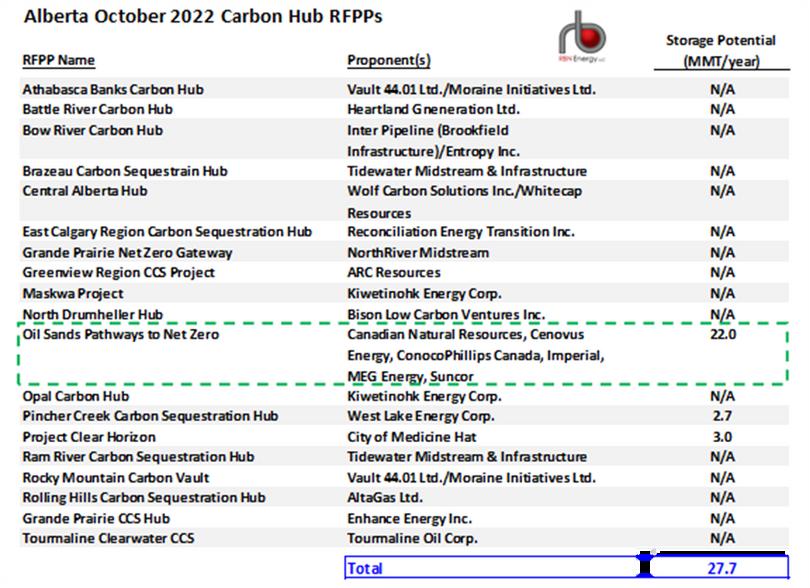
Task: Click proponent 'Bison Low Carbon Ventures Inc.'
Action: [446, 314]
